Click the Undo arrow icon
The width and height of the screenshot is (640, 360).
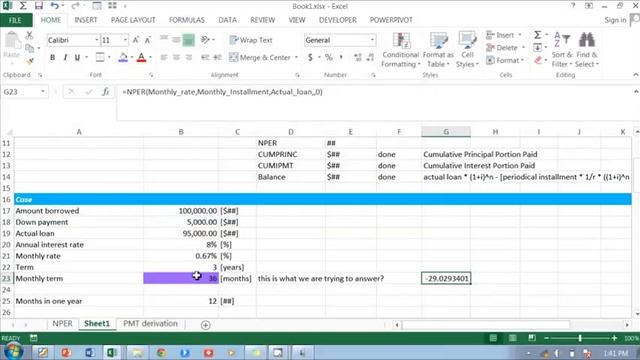[x=54, y=6]
